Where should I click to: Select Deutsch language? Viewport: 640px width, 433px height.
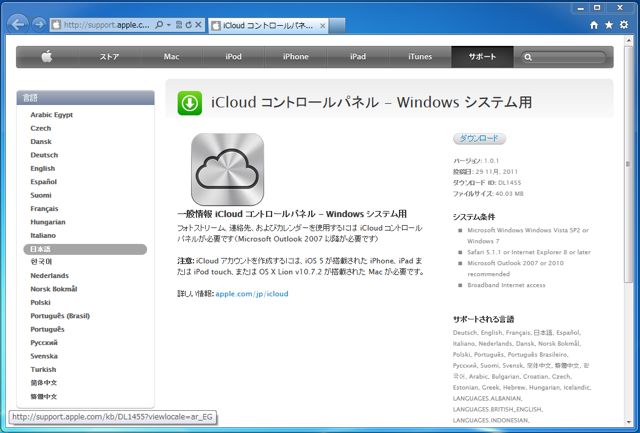click(44, 155)
